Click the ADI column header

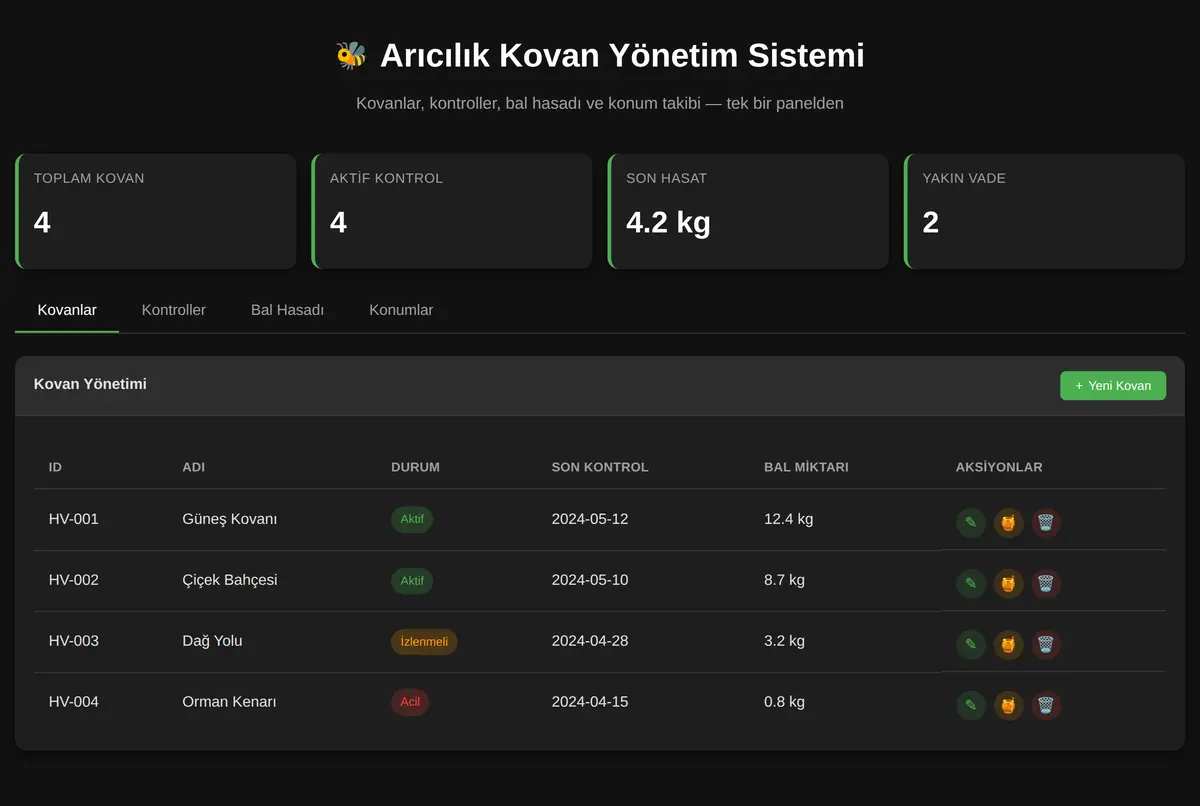194,467
